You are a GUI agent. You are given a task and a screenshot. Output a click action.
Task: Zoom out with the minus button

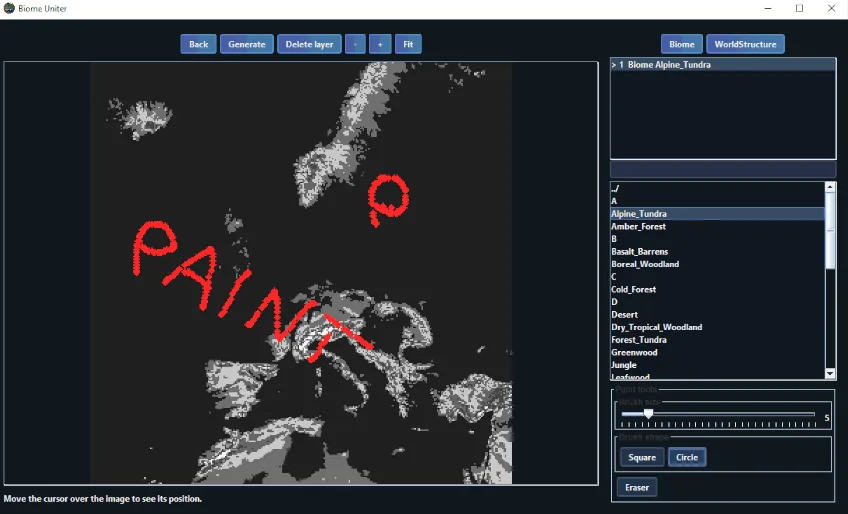(x=355, y=44)
